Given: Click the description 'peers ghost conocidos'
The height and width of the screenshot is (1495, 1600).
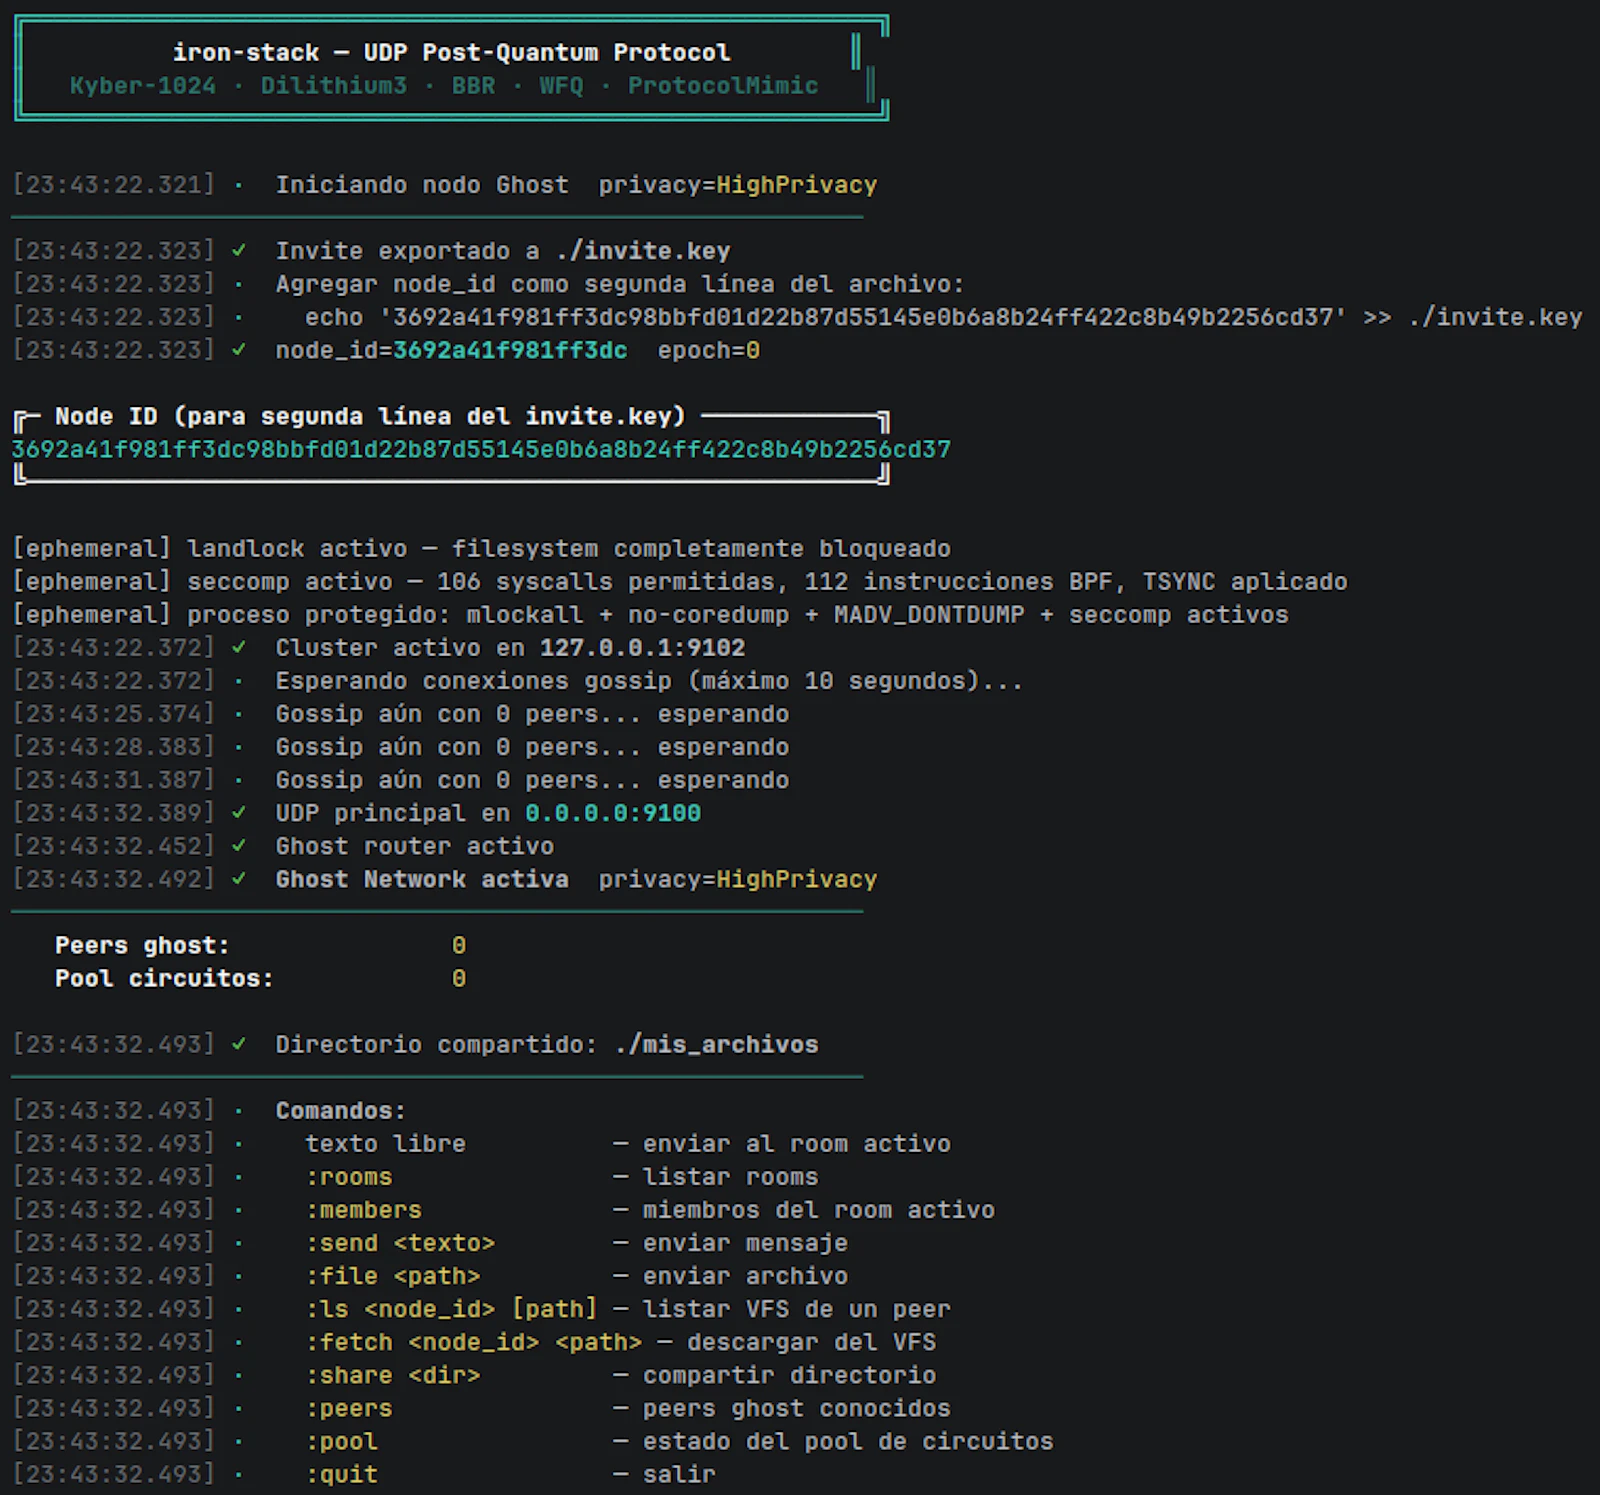Looking at the screenshot, I should pyautogui.click(x=796, y=1408).
